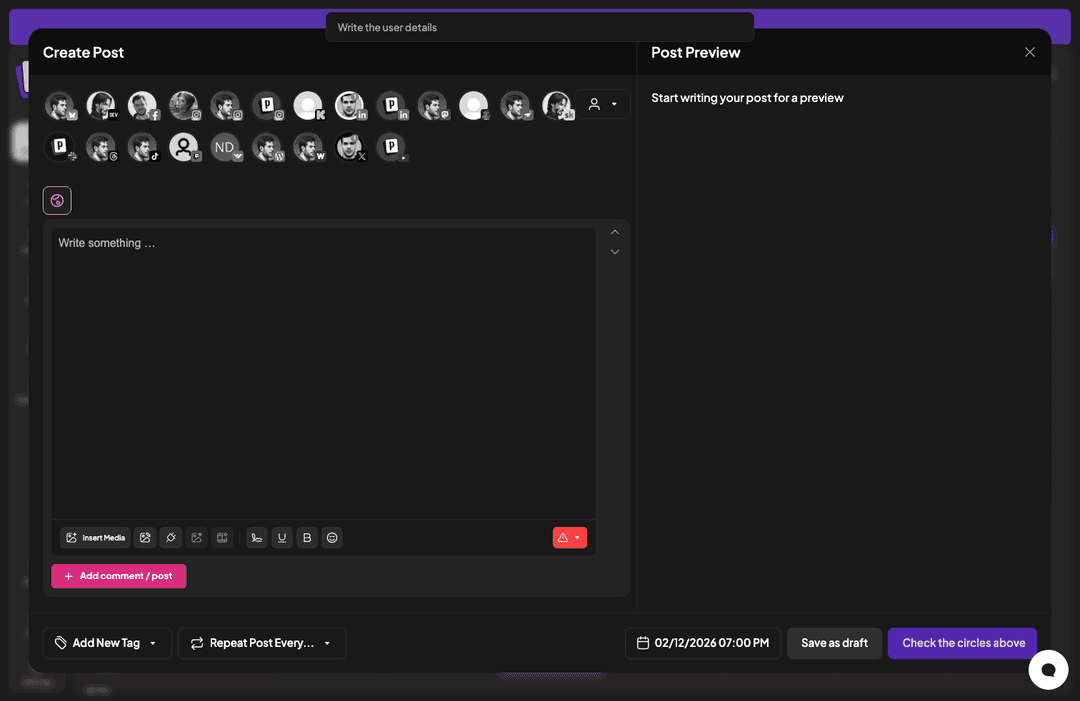The width and height of the screenshot is (1080, 701).
Task: Open the account selector dropdown beside the avatars
Action: tap(603, 104)
